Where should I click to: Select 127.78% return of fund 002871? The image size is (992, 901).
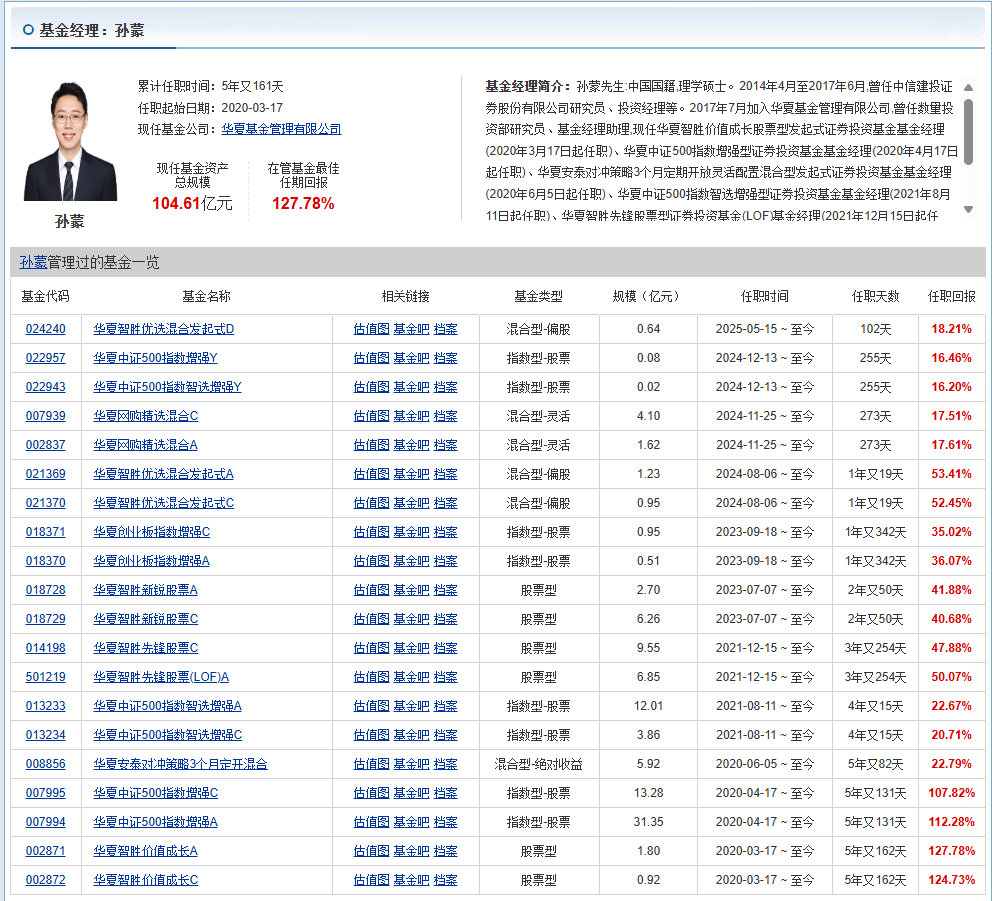pos(952,851)
